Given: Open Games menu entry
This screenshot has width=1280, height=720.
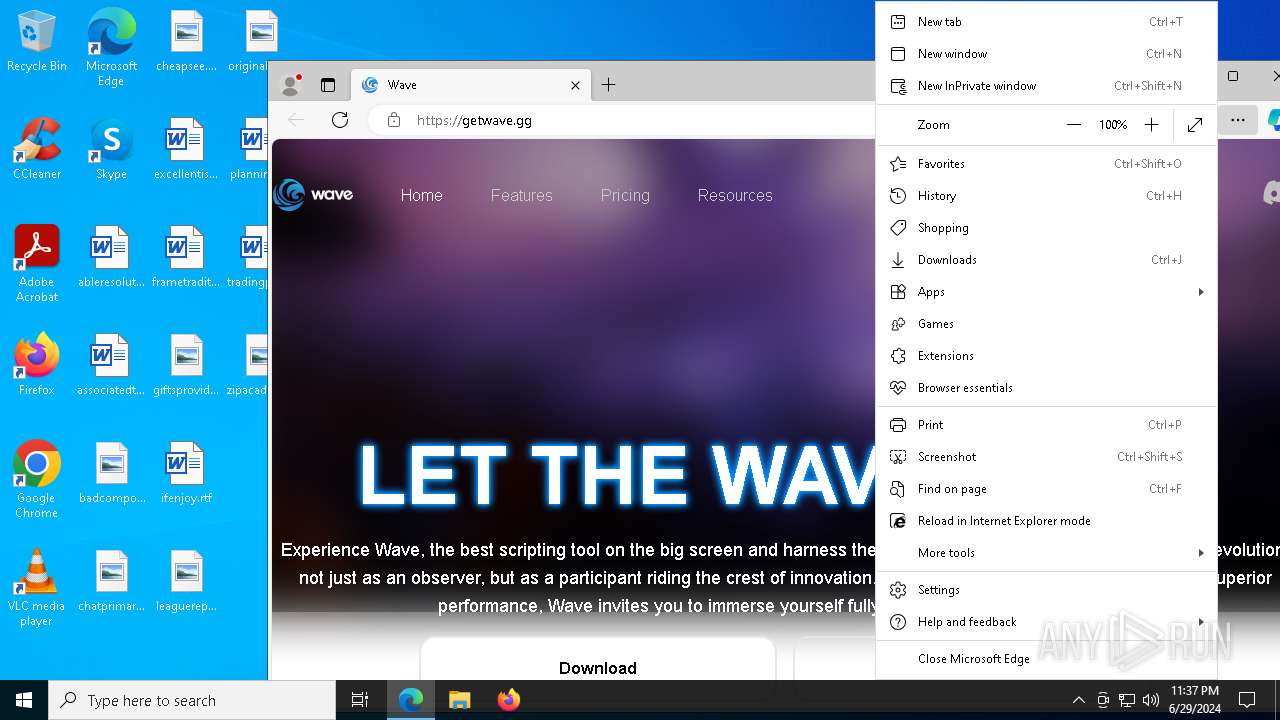Looking at the screenshot, I should point(1046,324).
